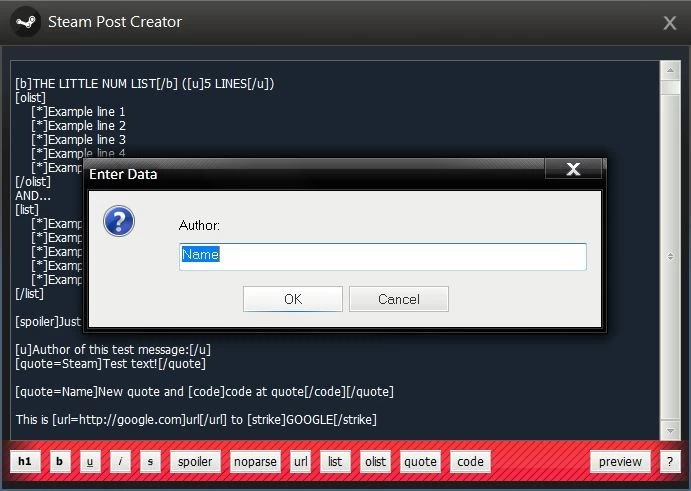
Task: Open help with the ? button
Action: [x=670, y=461]
